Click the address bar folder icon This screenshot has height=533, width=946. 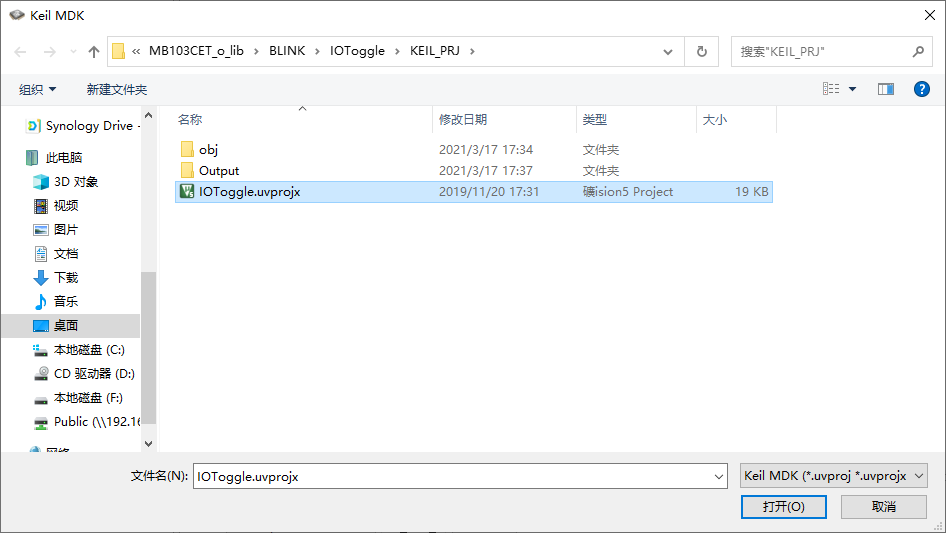(119, 51)
